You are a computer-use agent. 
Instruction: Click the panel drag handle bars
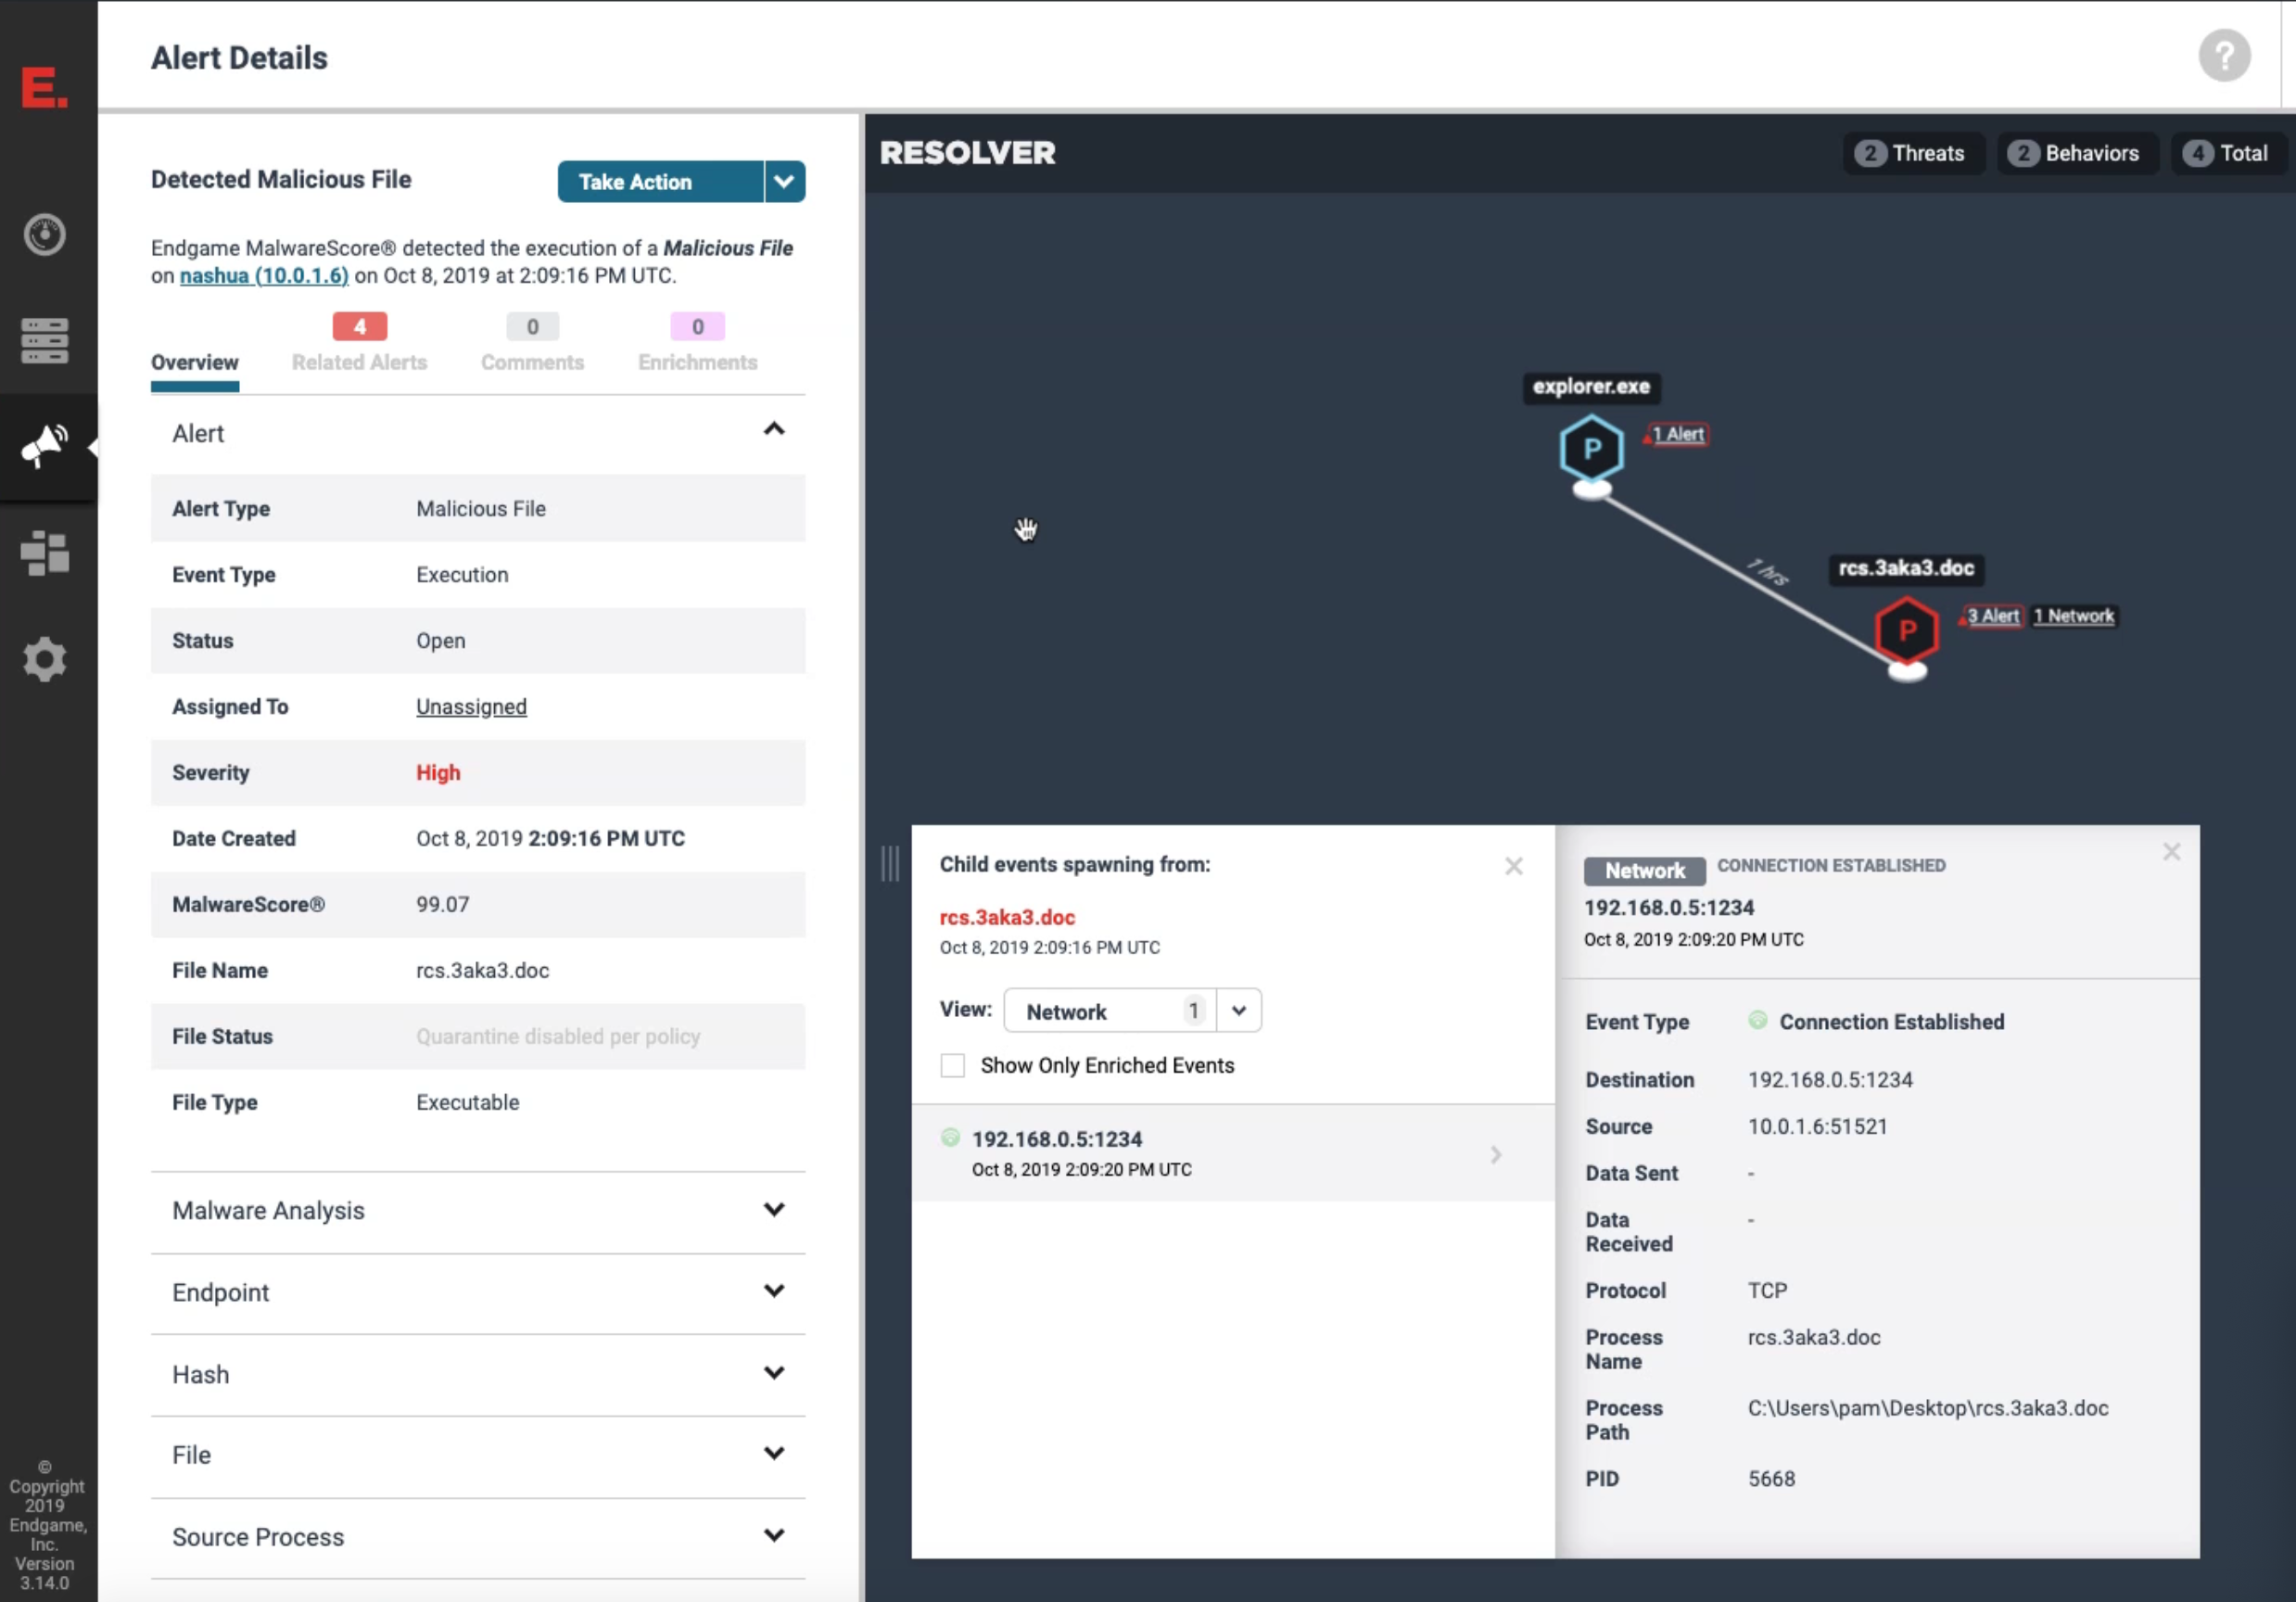[x=889, y=863]
